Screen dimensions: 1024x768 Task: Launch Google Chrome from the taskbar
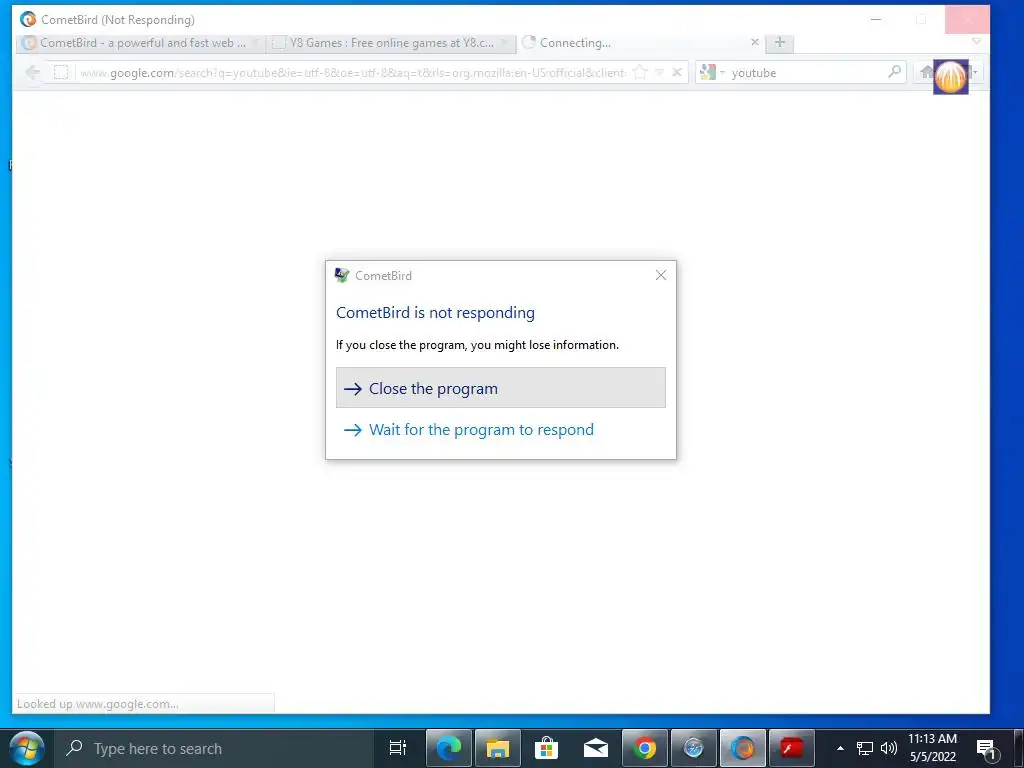pos(645,748)
